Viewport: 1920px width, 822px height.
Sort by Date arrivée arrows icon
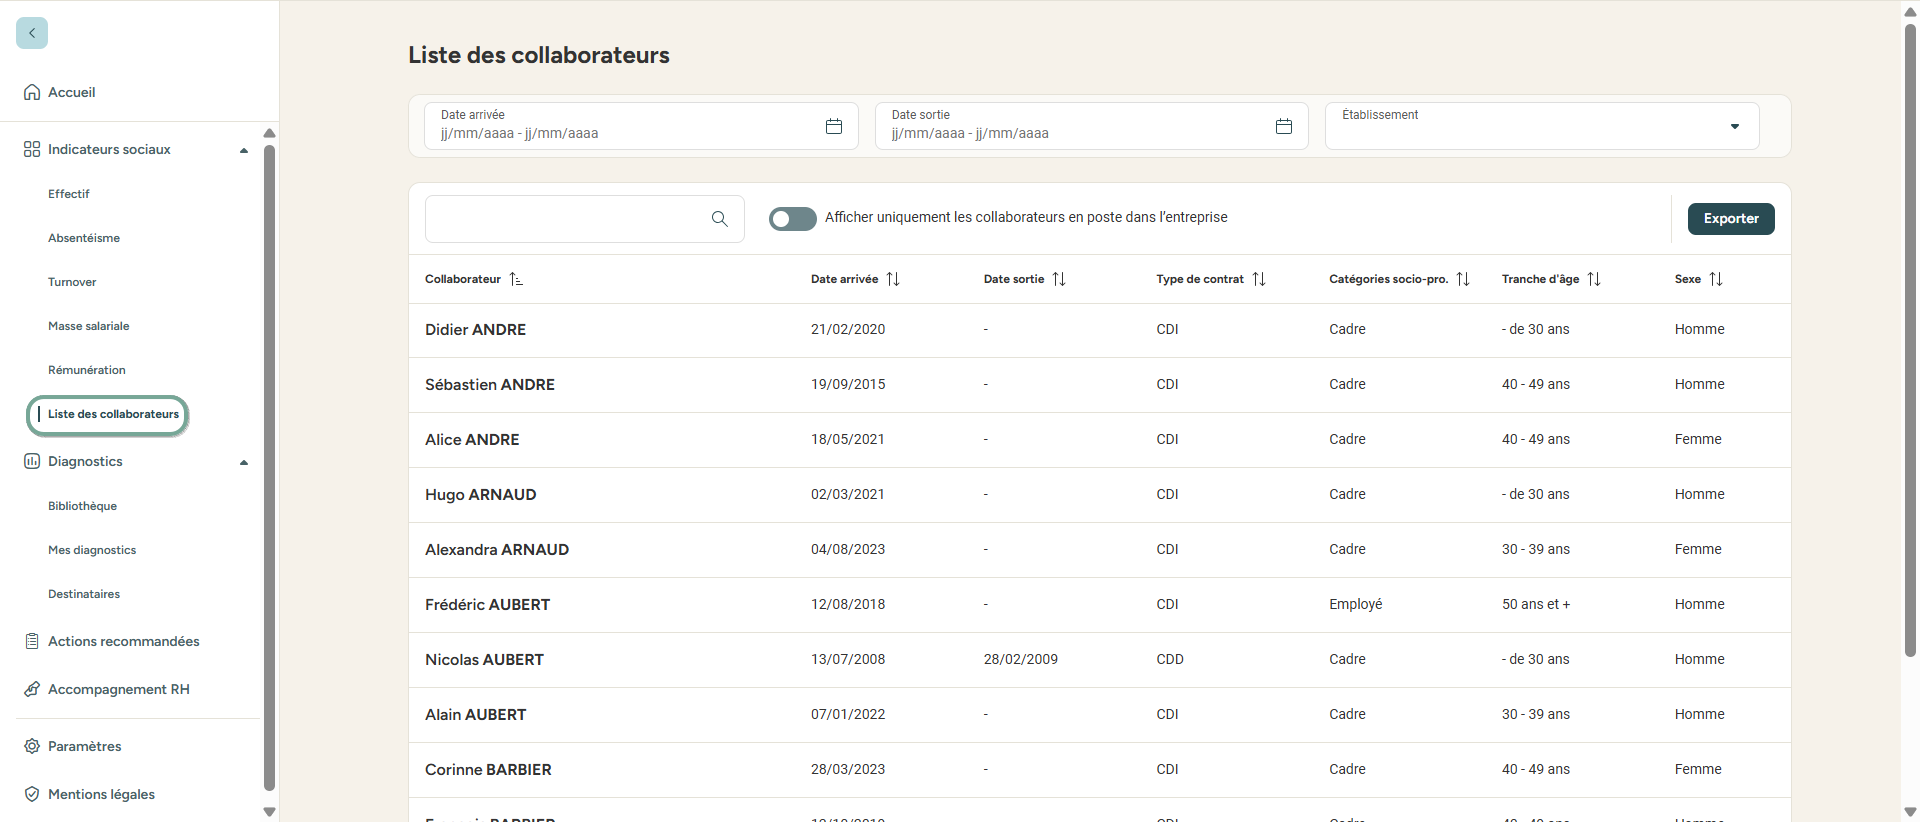(893, 279)
